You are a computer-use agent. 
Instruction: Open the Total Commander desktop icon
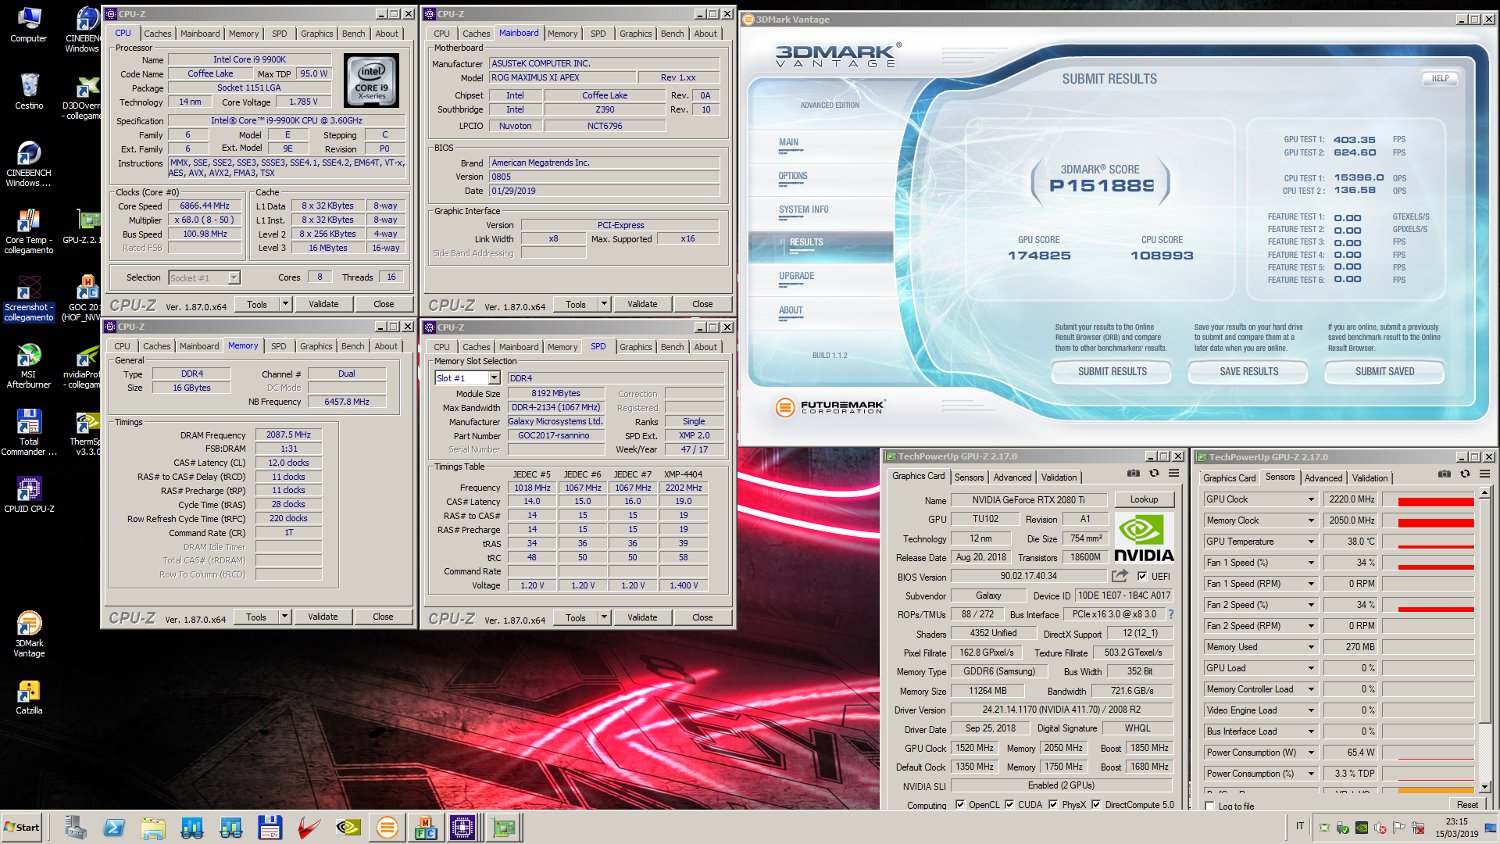pyautogui.click(x=29, y=433)
